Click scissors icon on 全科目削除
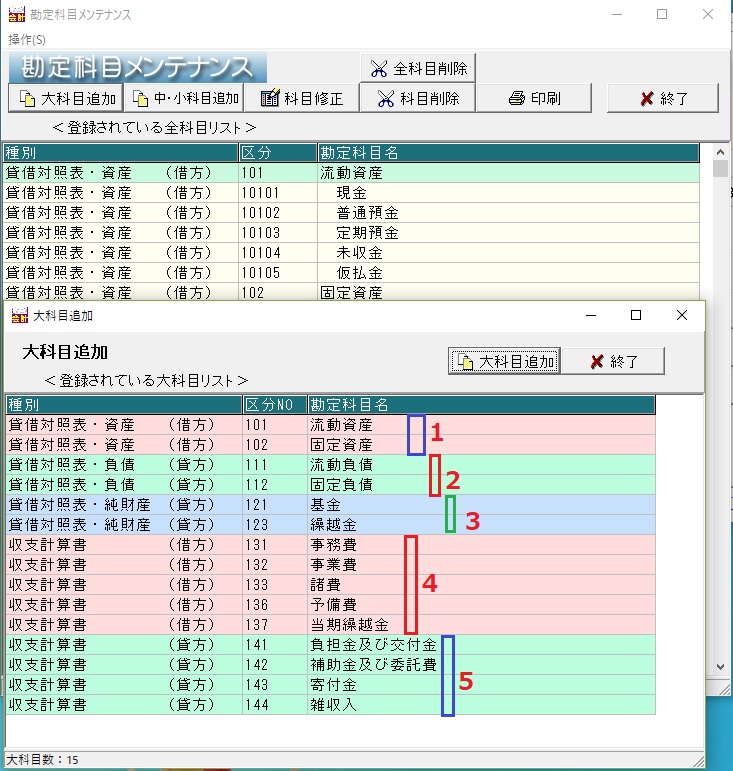 pos(379,68)
